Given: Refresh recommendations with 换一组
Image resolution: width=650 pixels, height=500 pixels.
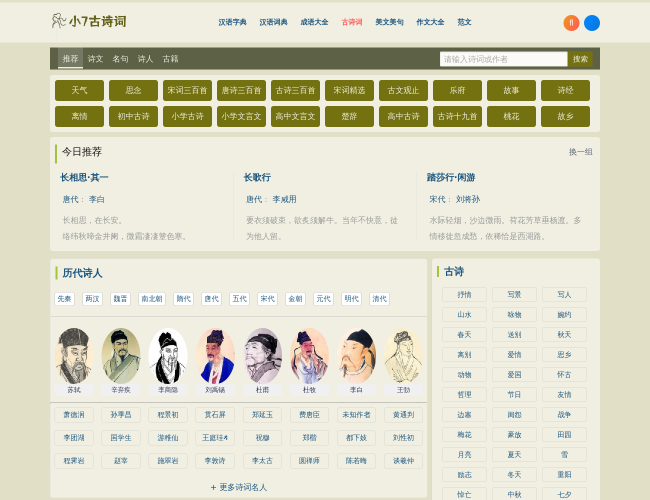Looking at the screenshot, I should coord(580,152).
